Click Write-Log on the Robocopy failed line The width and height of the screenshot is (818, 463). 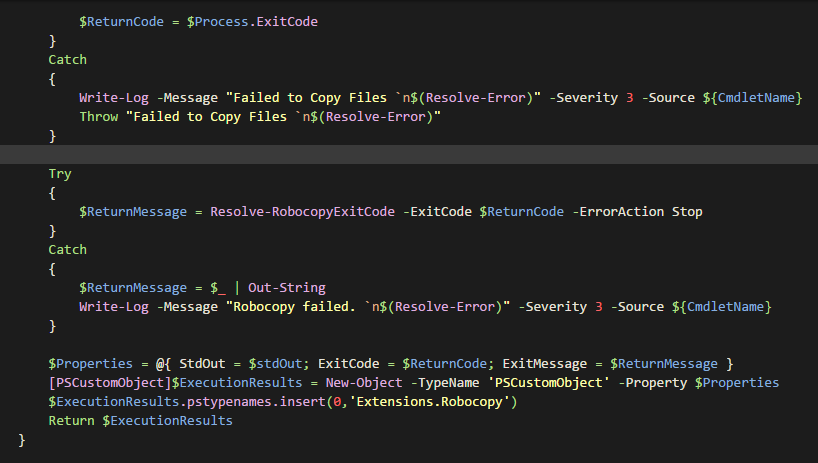click(x=114, y=307)
